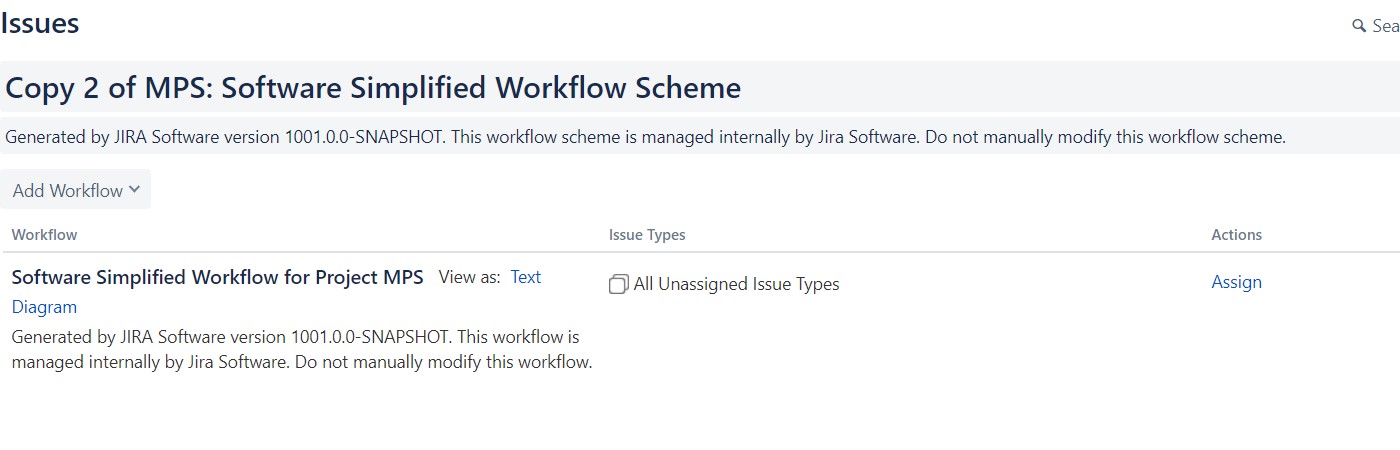Click the workflow description in the table row

[302, 349]
